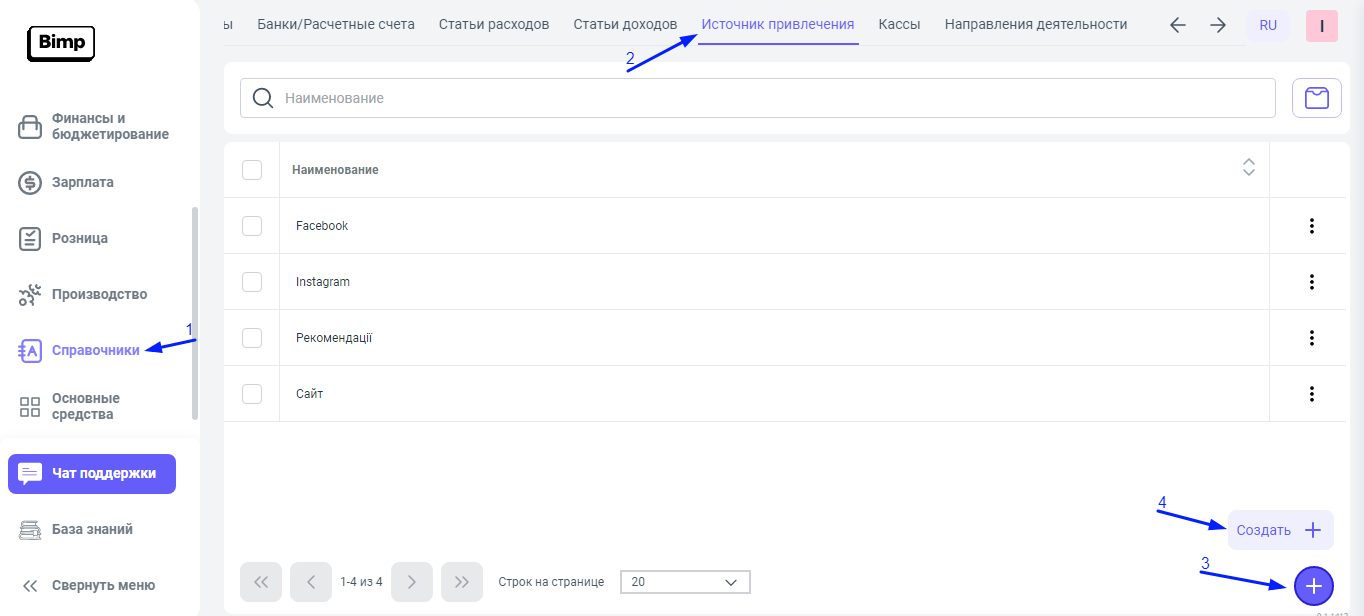Open three-dot menu for Сайт row
Viewport: 1364px width, 616px height.
coord(1311,394)
